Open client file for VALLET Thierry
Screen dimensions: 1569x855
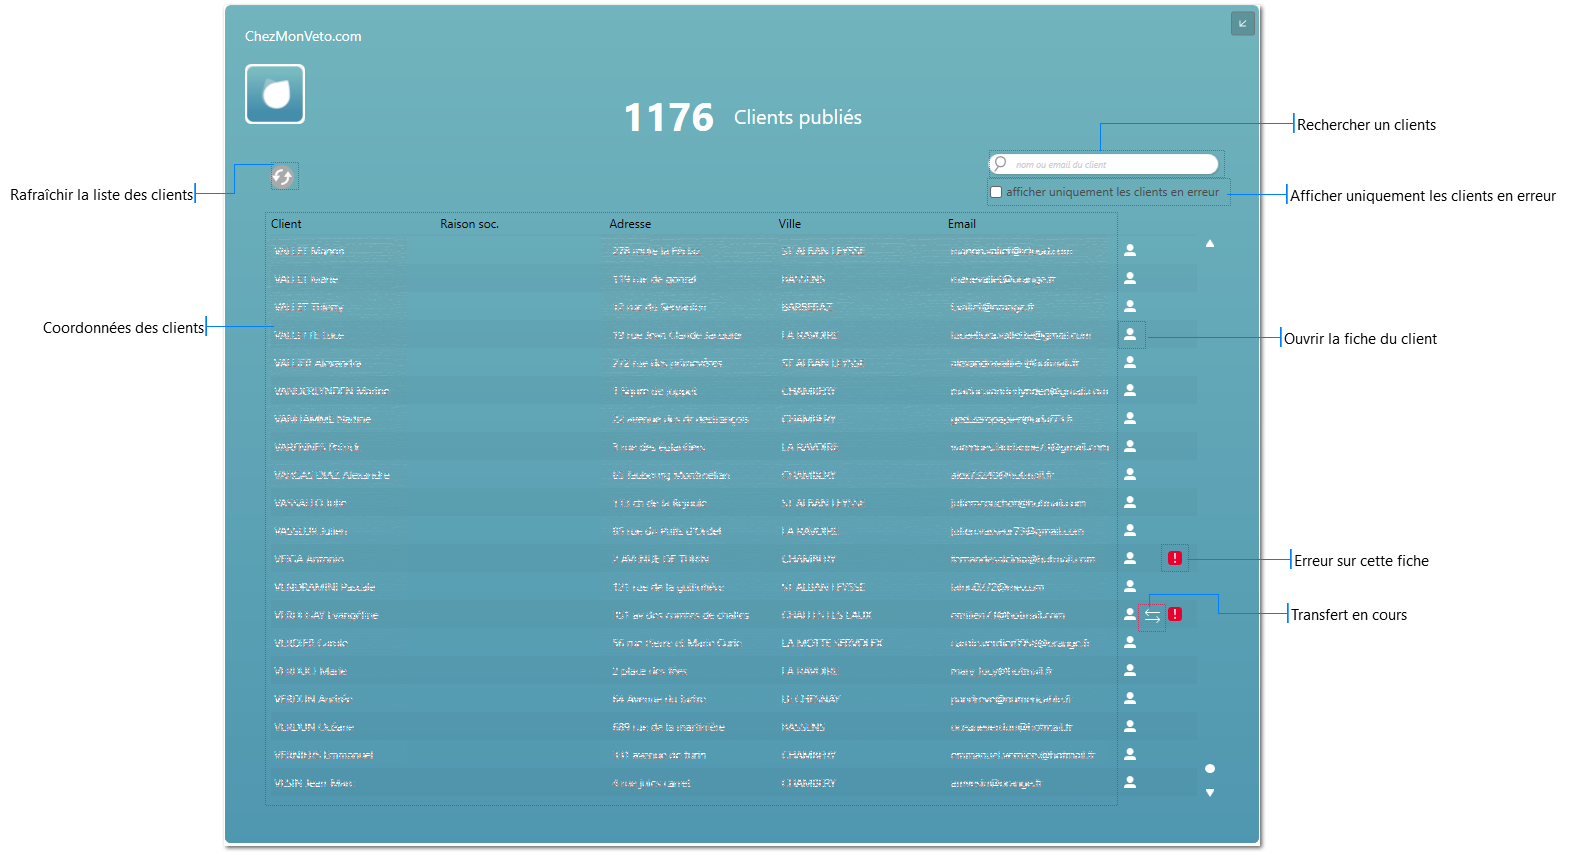point(1130,306)
